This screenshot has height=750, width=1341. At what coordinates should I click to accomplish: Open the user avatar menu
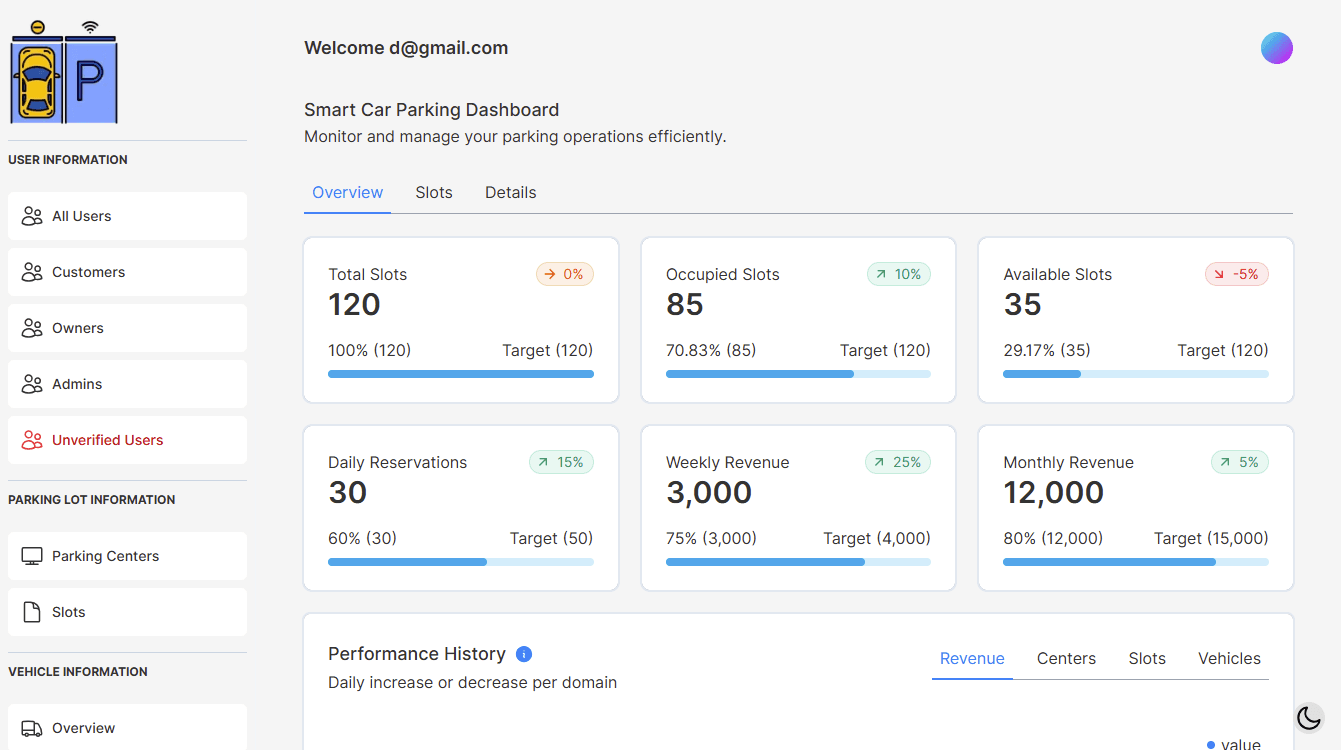pyautogui.click(x=1277, y=47)
